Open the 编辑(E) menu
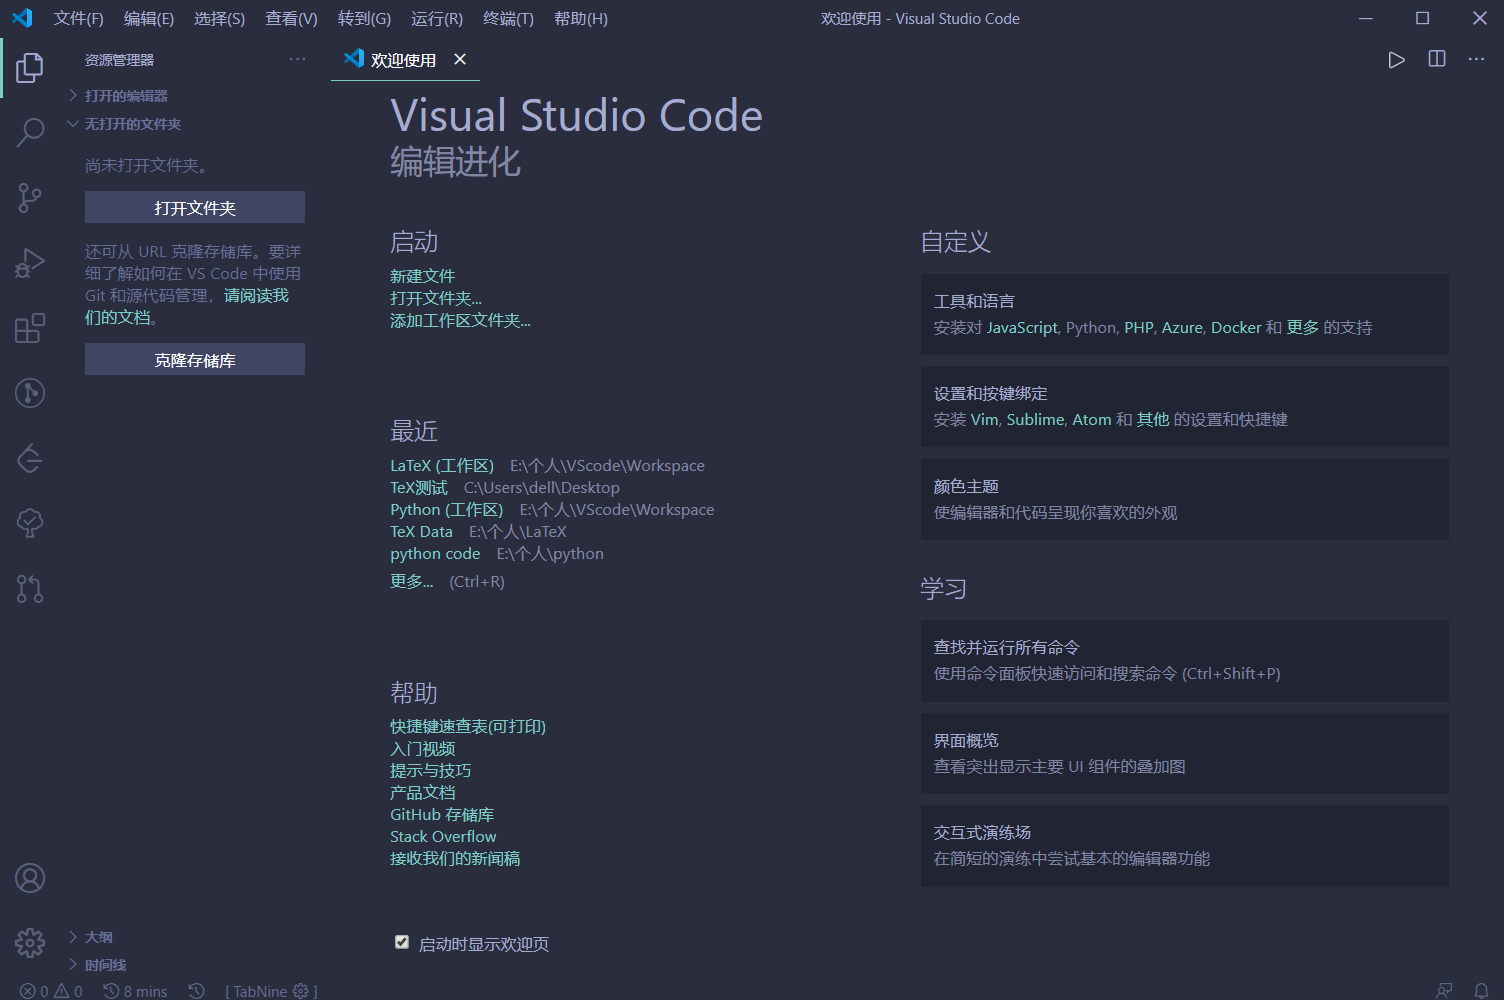The image size is (1504, 1000). point(149,18)
